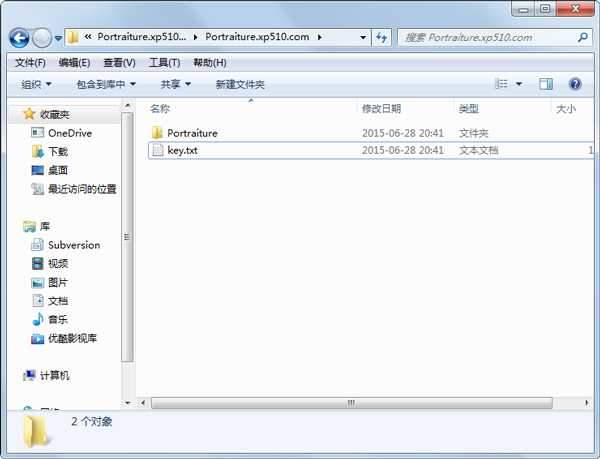Click the Back navigation arrow button

[19, 38]
